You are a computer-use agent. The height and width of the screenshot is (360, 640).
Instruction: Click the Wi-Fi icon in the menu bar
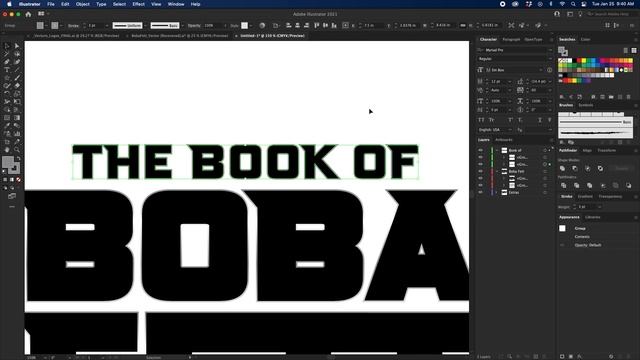[x=562, y=4]
